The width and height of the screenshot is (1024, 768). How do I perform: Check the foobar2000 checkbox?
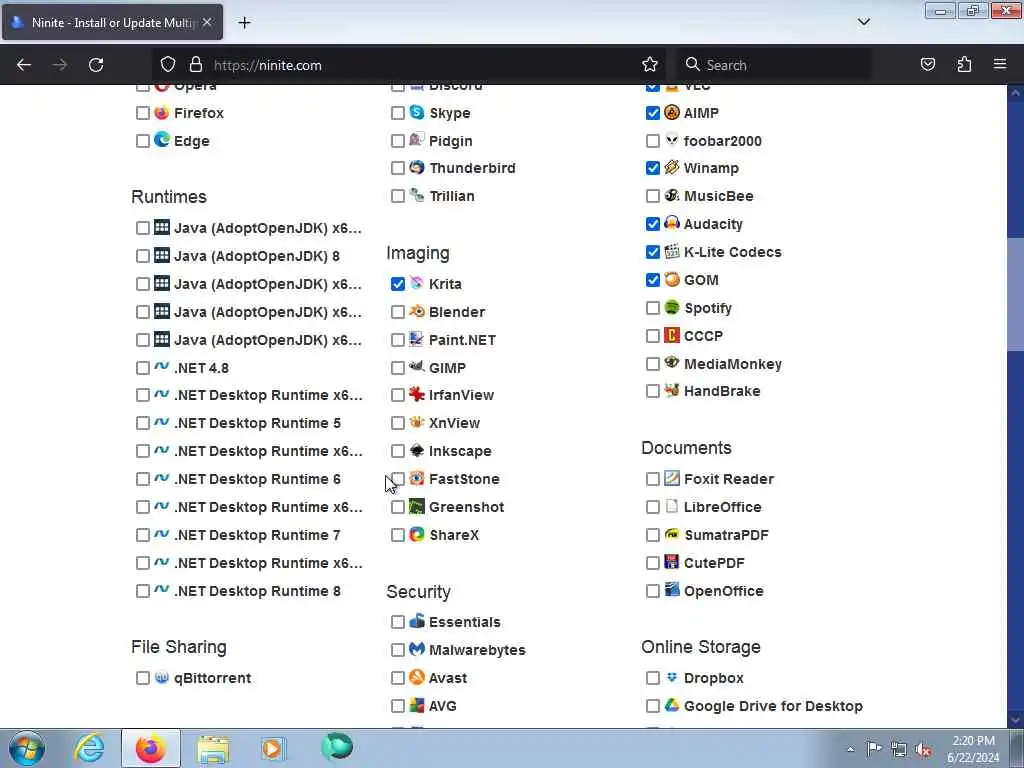point(652,140)
